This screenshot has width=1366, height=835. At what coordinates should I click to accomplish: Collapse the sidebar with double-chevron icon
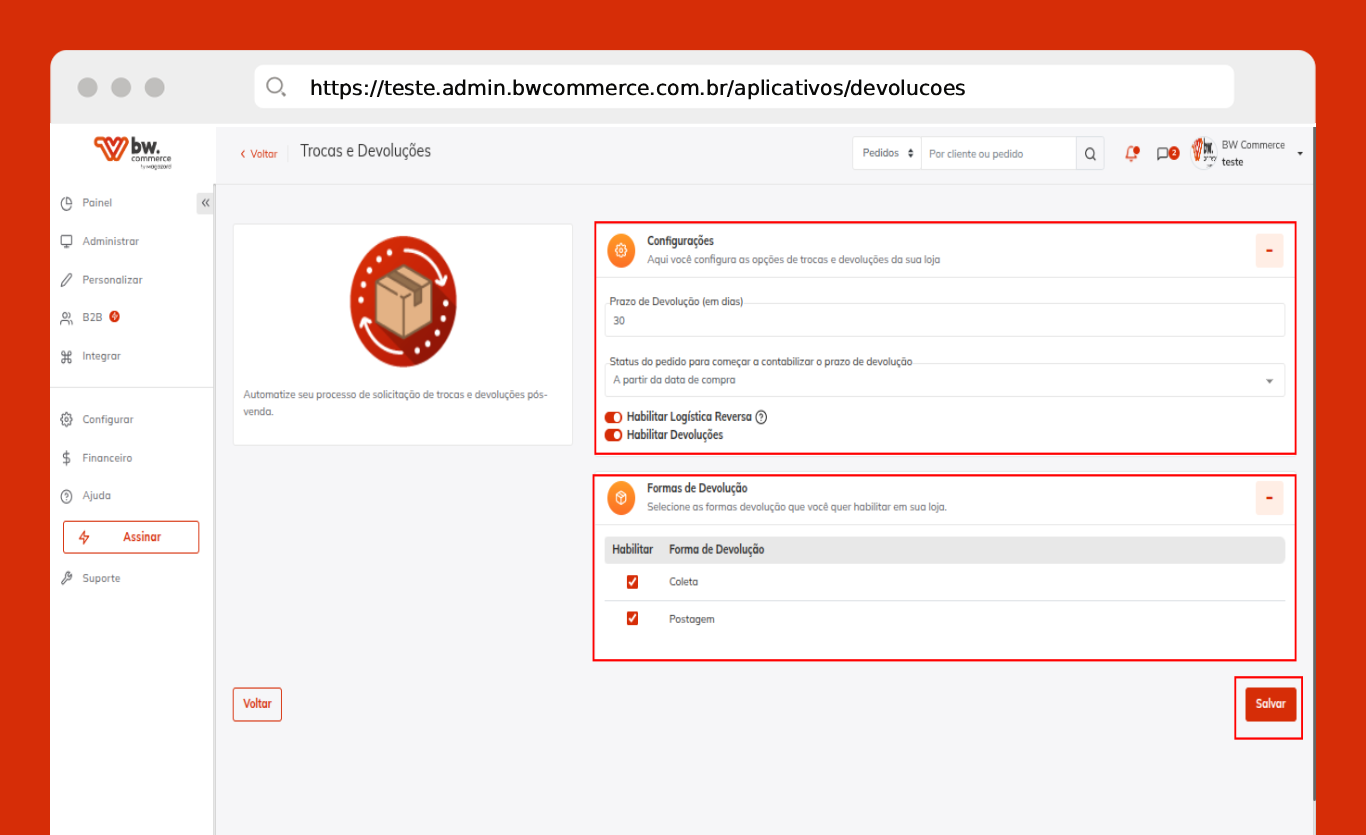pyautogui.click(x=205, y=203)
